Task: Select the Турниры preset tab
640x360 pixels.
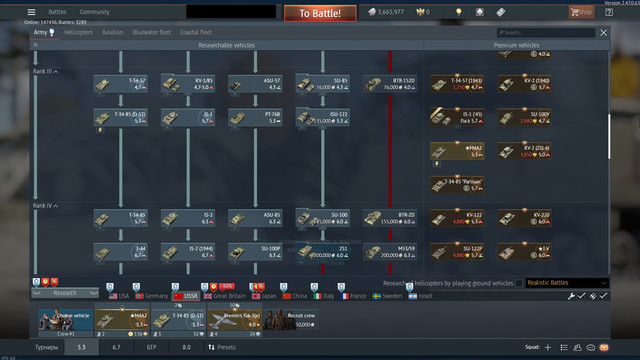Action: coord(47,347)
